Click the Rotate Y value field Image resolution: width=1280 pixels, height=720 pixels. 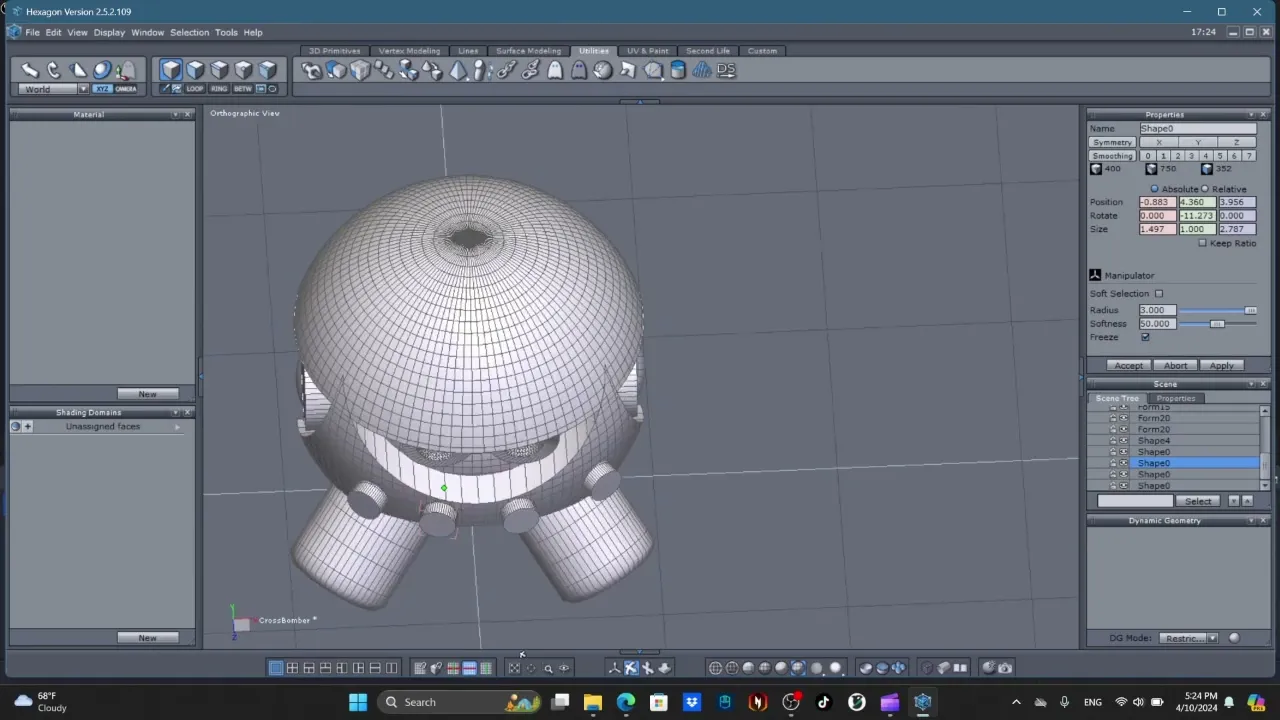tap(1196, 216)
